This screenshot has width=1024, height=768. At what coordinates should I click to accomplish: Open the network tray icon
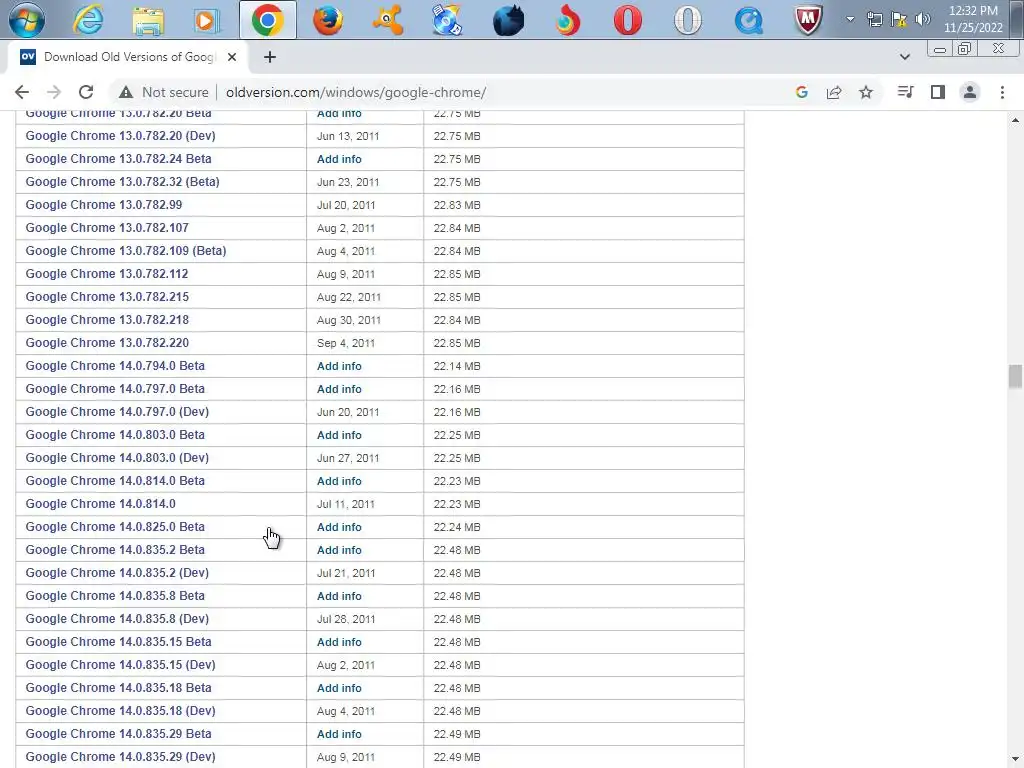[874, 19]
